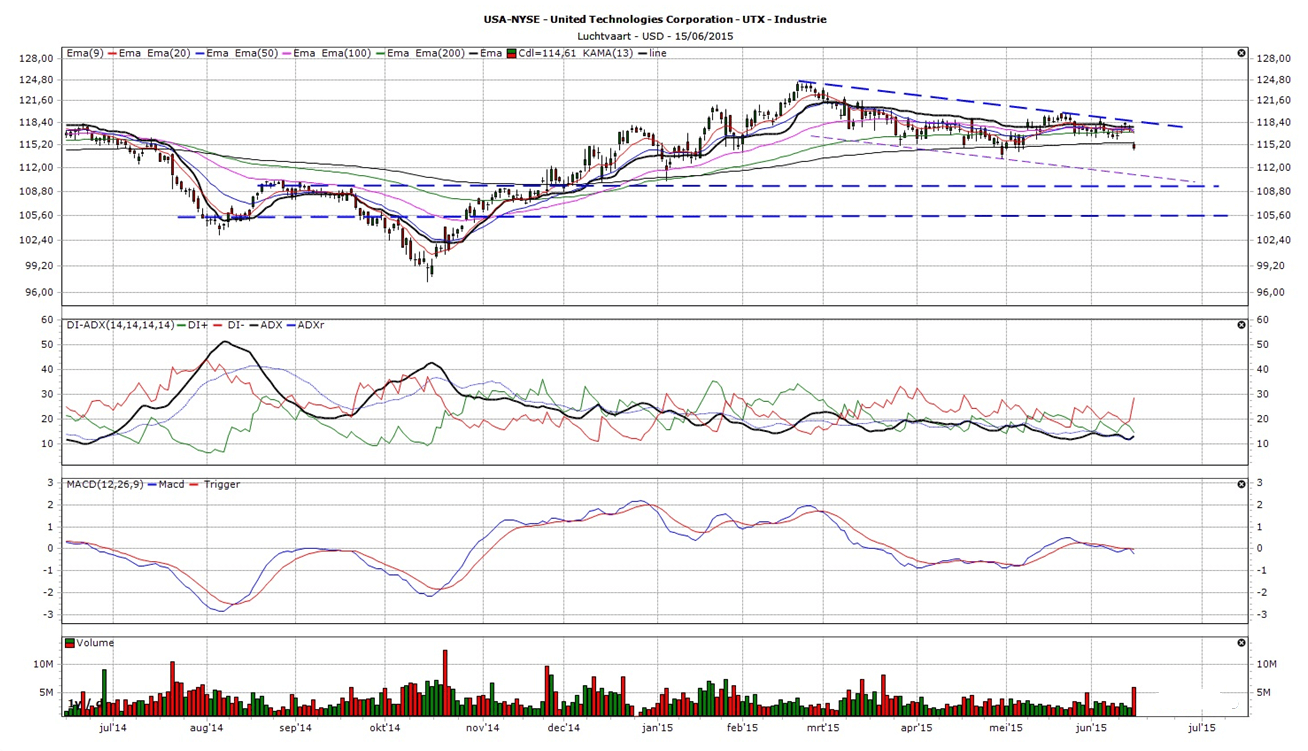Click the jul'14 date axis label
This screenshot has height=751, width=1308.
click(x=113, y=728)
